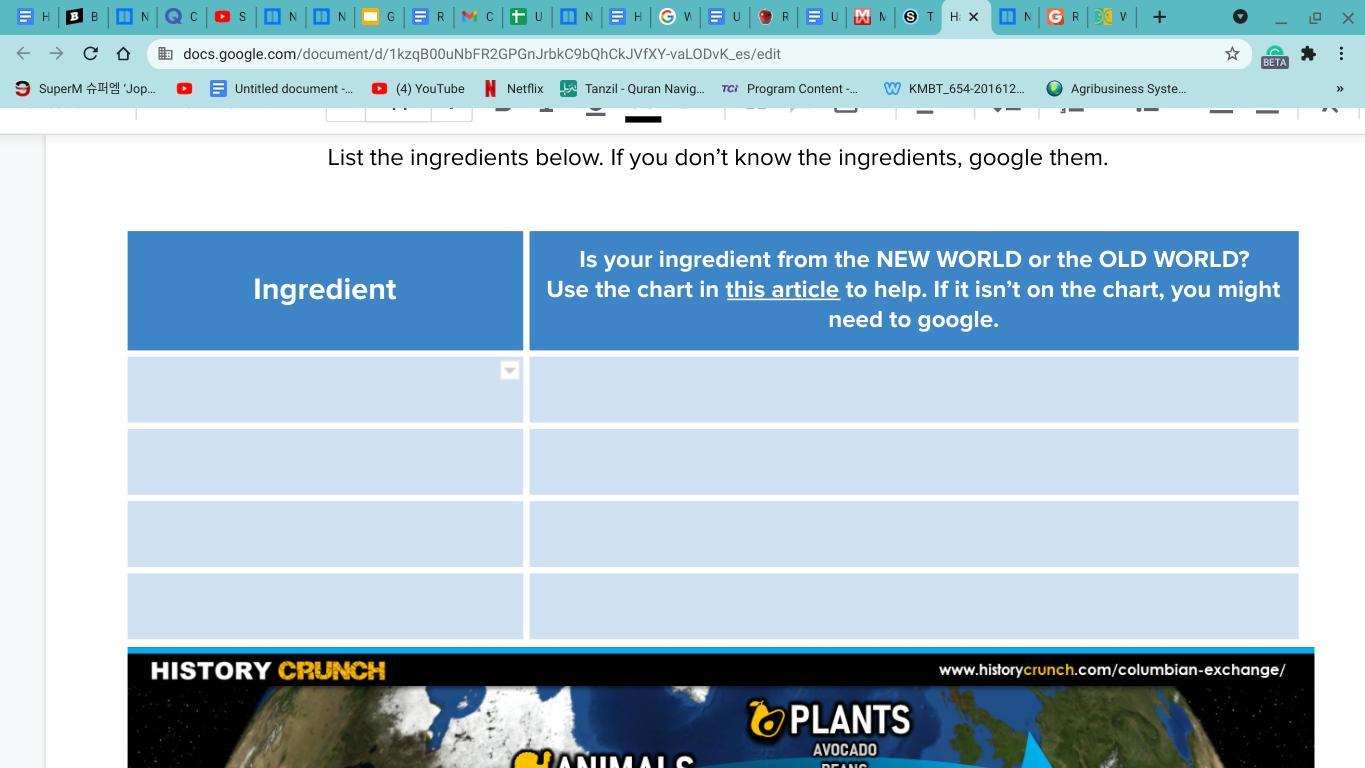
Task: Switch to the Google search tab
Action: pos(675,17)
